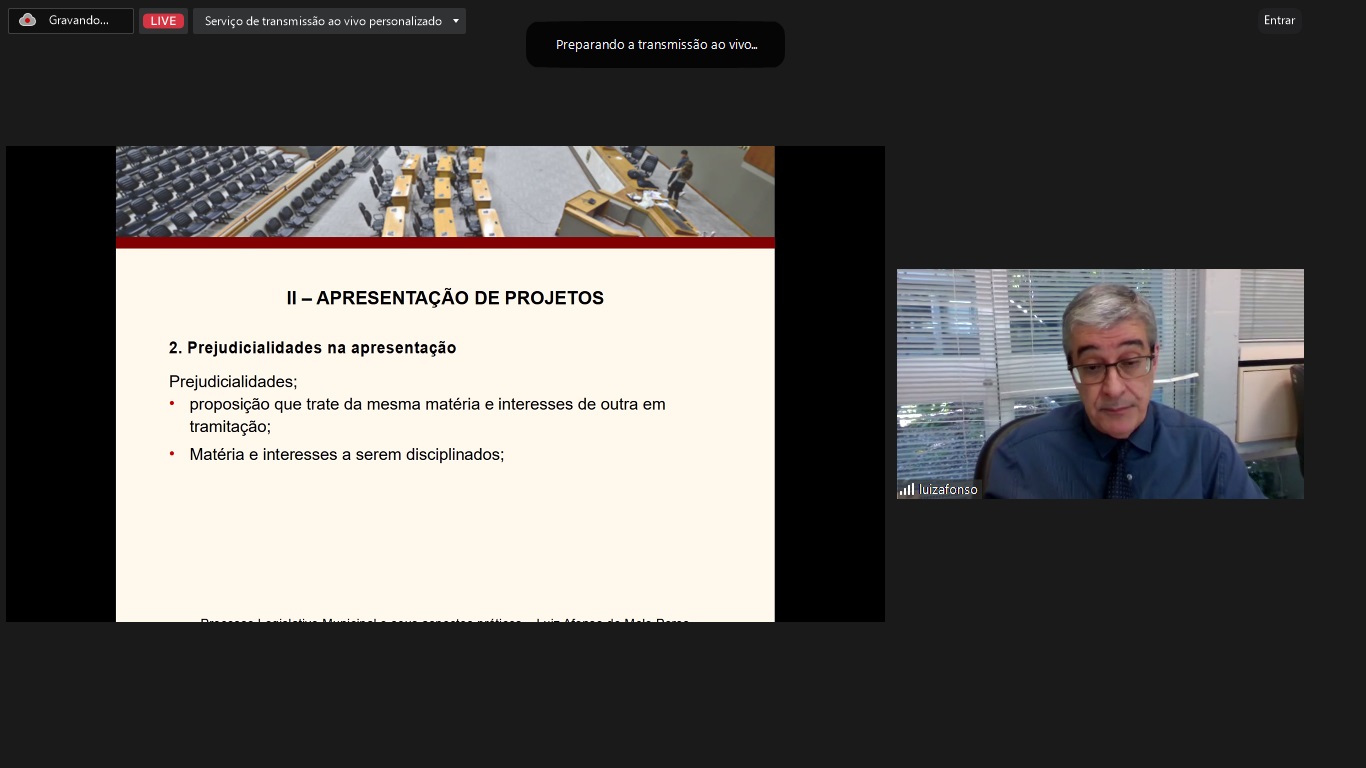Screen dimensions: 1366x768
Task: Click heading '2. Prejudicialidades na apresentação'
Action: click(x=312, y=348)
